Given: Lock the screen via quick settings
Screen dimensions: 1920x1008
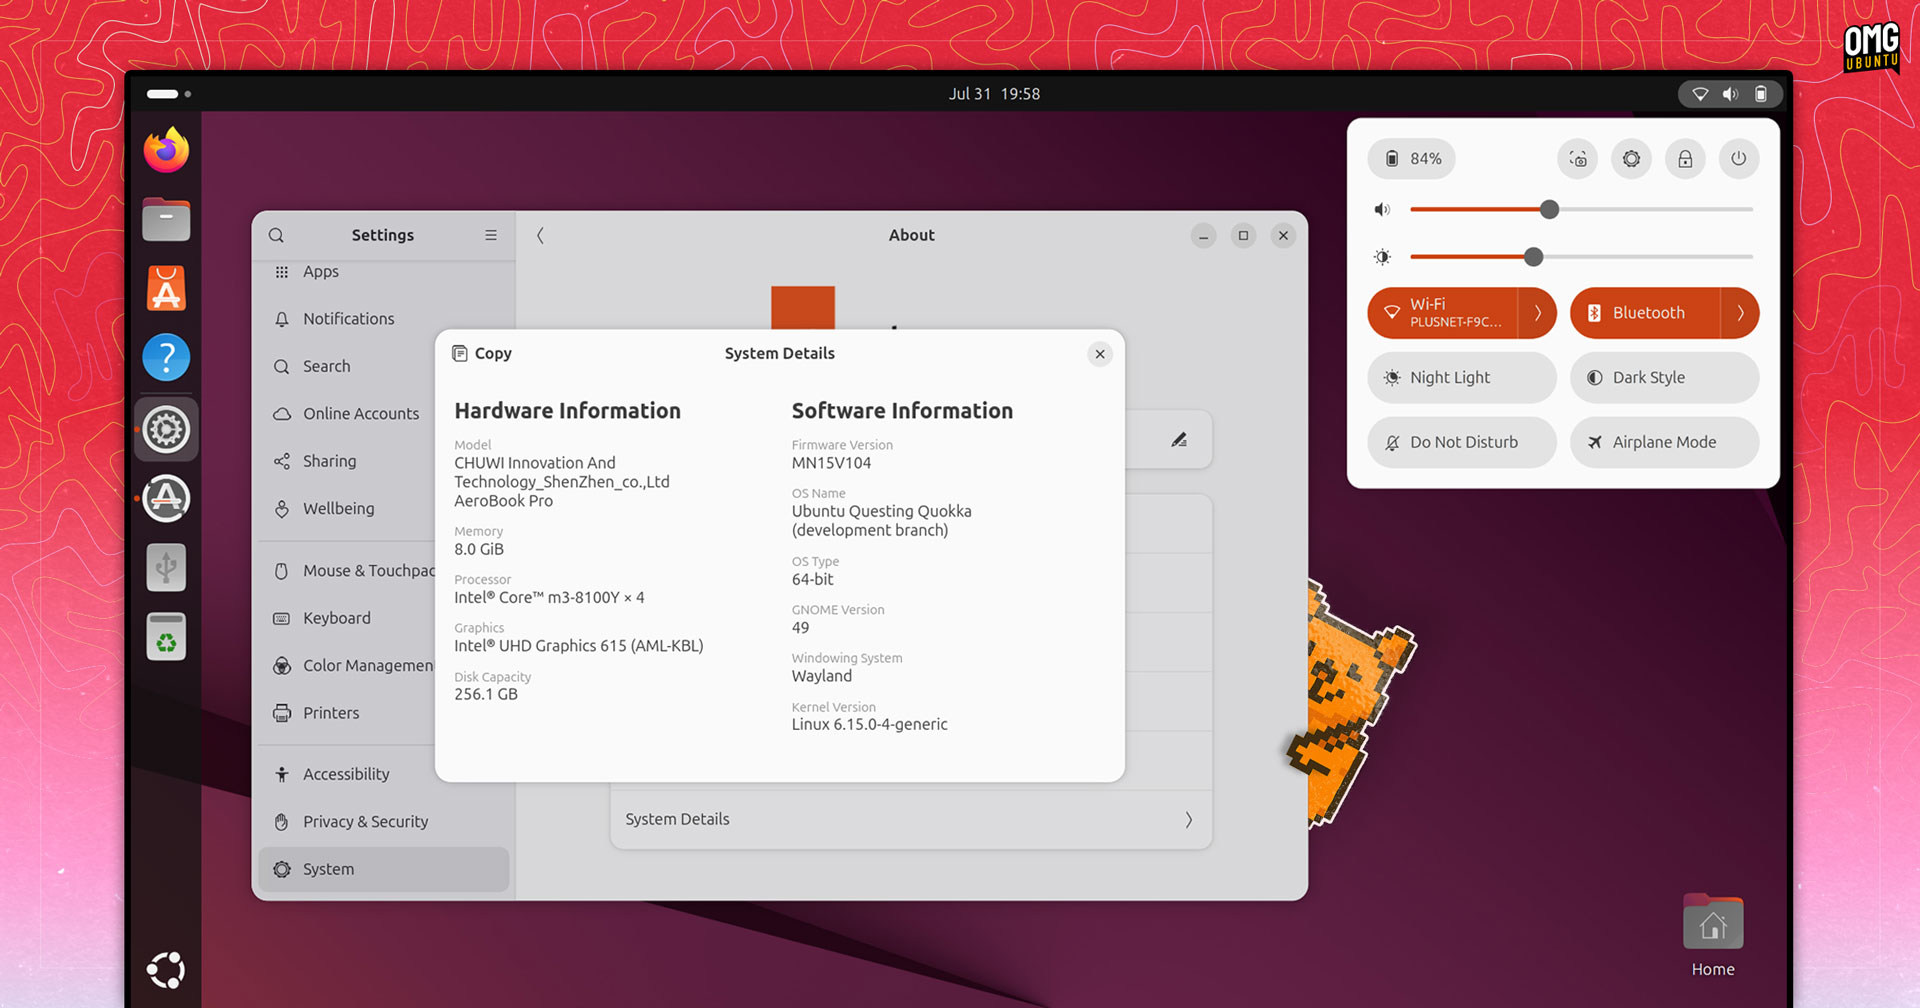Looking at the screenshot, I should tap(1684, 158).
